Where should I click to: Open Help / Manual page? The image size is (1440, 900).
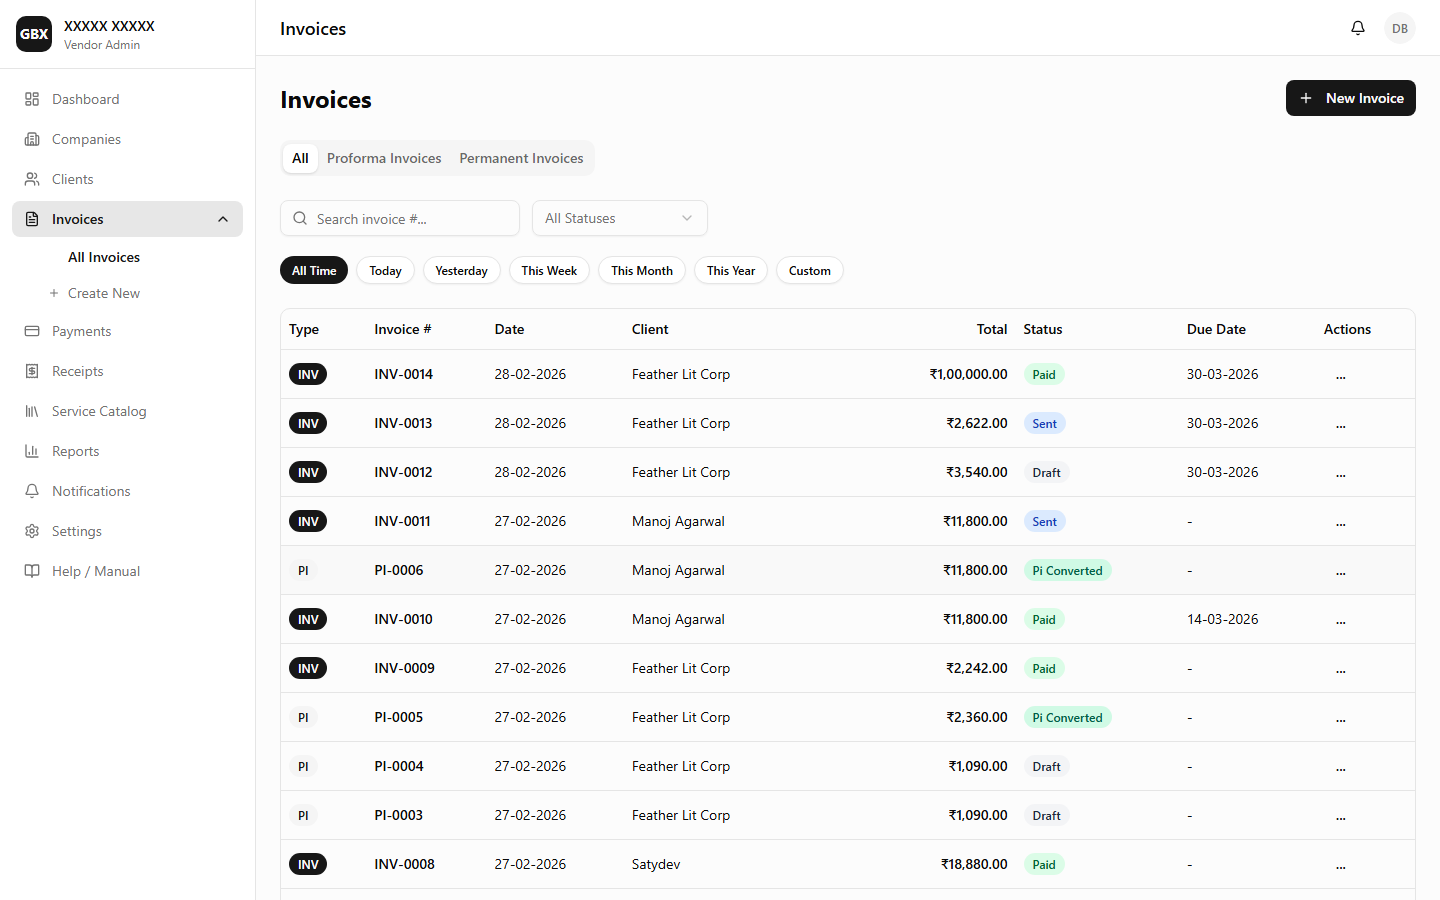point(127,571)
